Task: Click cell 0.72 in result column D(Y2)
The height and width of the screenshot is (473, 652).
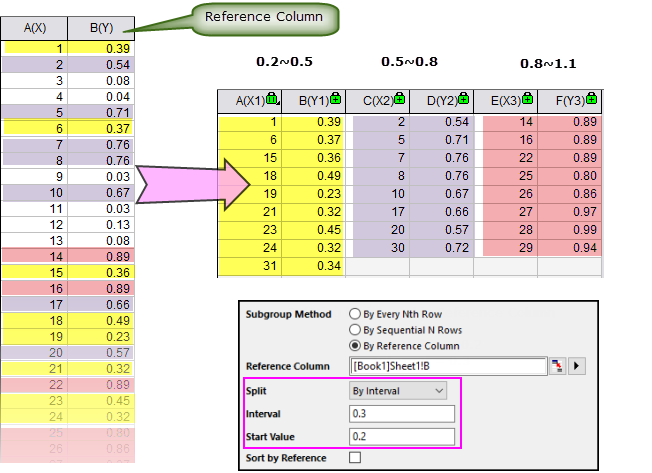Action: pos(442,248)
